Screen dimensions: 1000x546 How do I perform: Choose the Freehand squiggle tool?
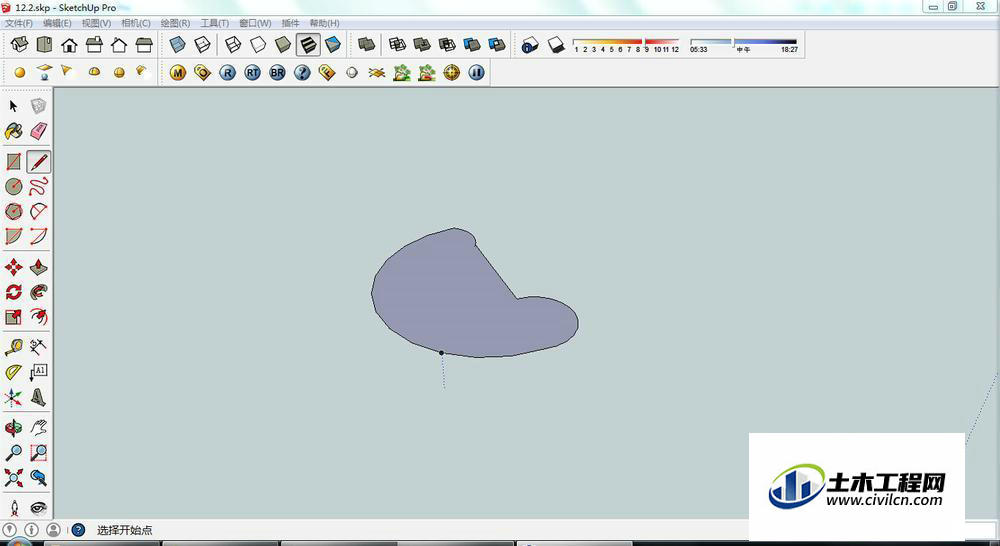(38, 186)
